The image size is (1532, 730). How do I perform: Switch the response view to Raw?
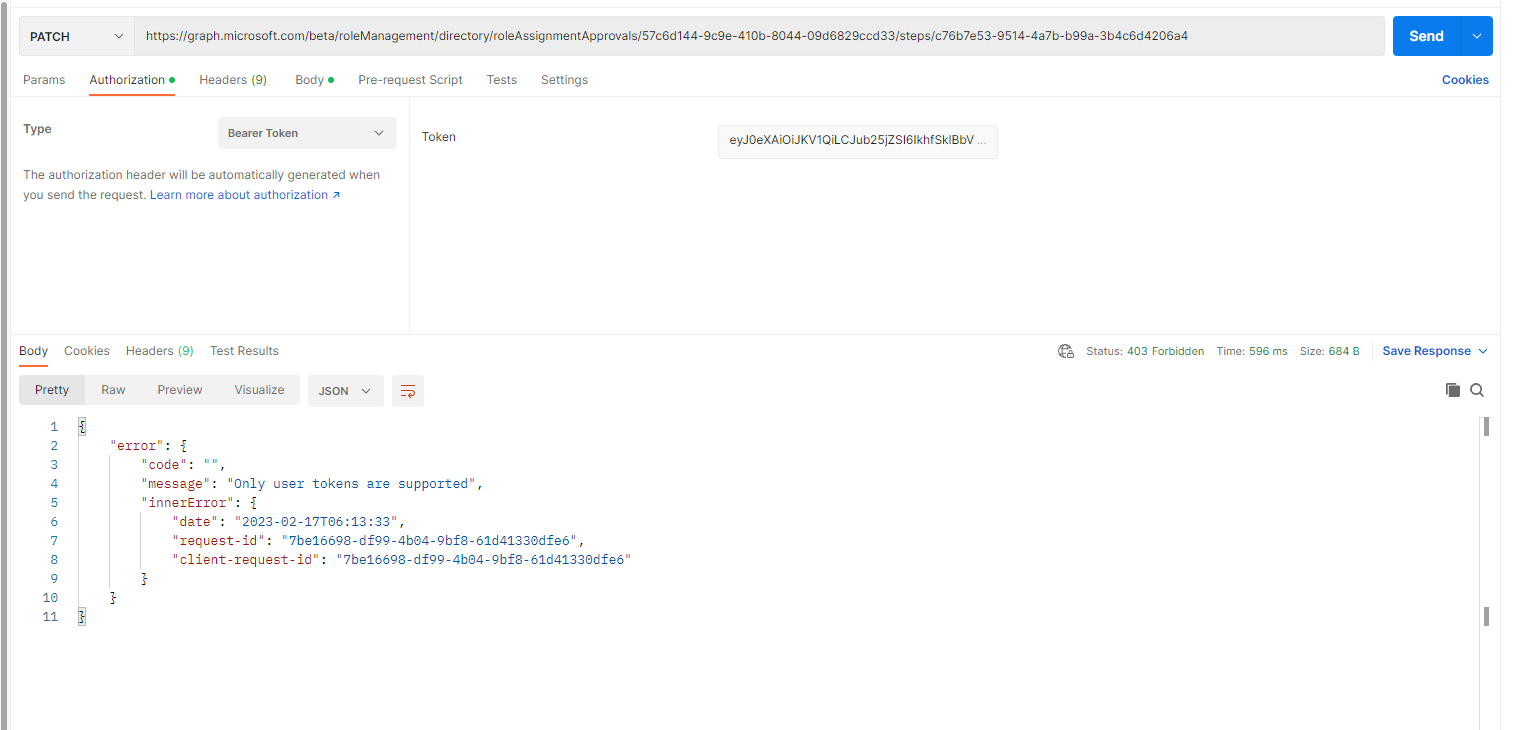point(113,390)
